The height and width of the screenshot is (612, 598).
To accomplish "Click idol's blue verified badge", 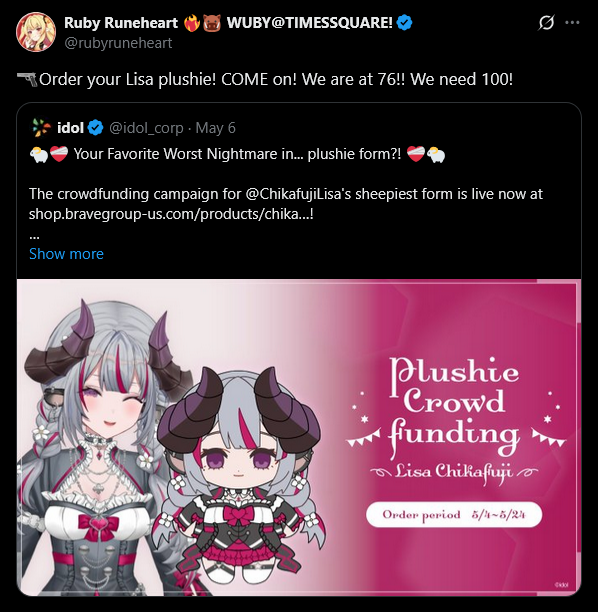I will [x=95, y=128].
